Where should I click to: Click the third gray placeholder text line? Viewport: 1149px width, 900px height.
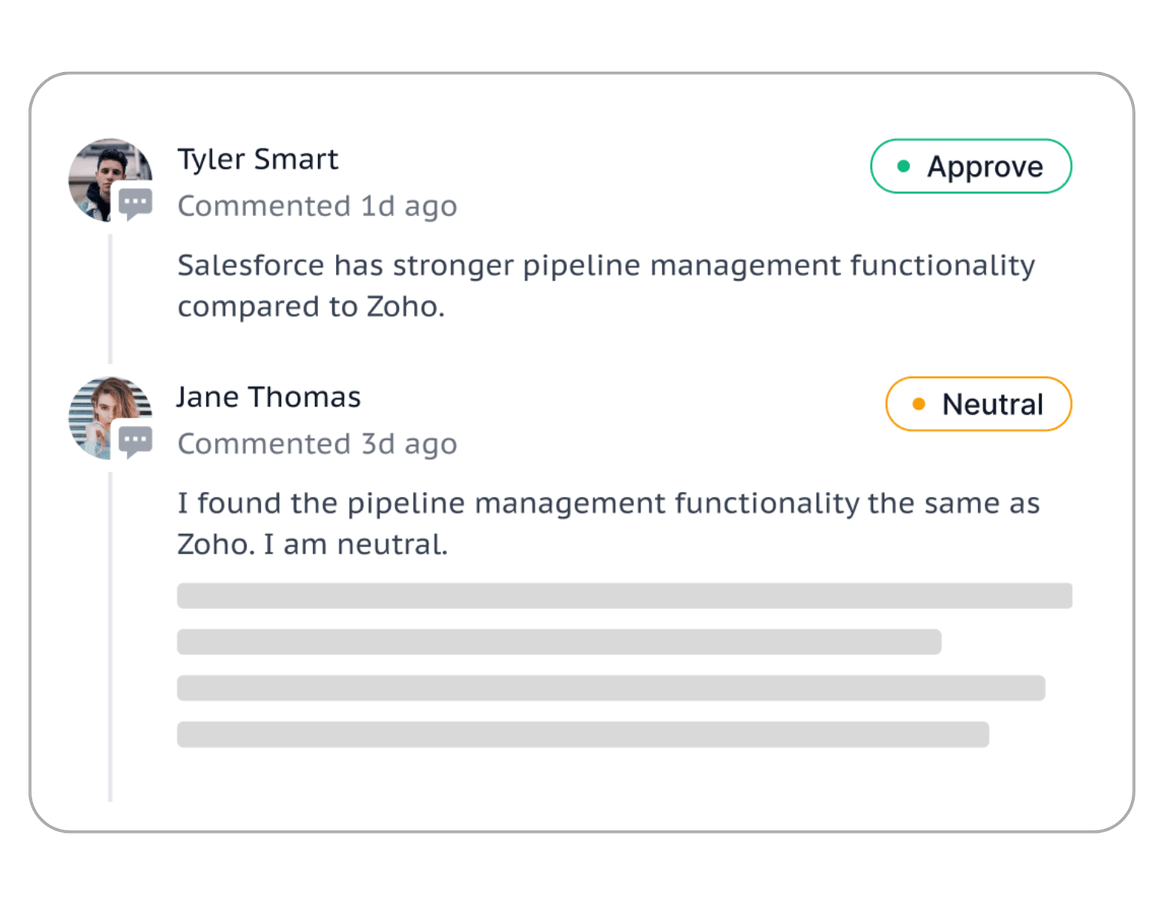point(611,688)
